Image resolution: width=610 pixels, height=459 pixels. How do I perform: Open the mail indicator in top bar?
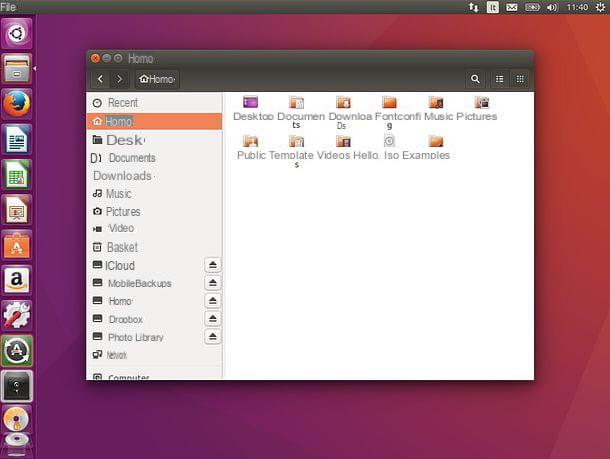[x=512, y=7]
